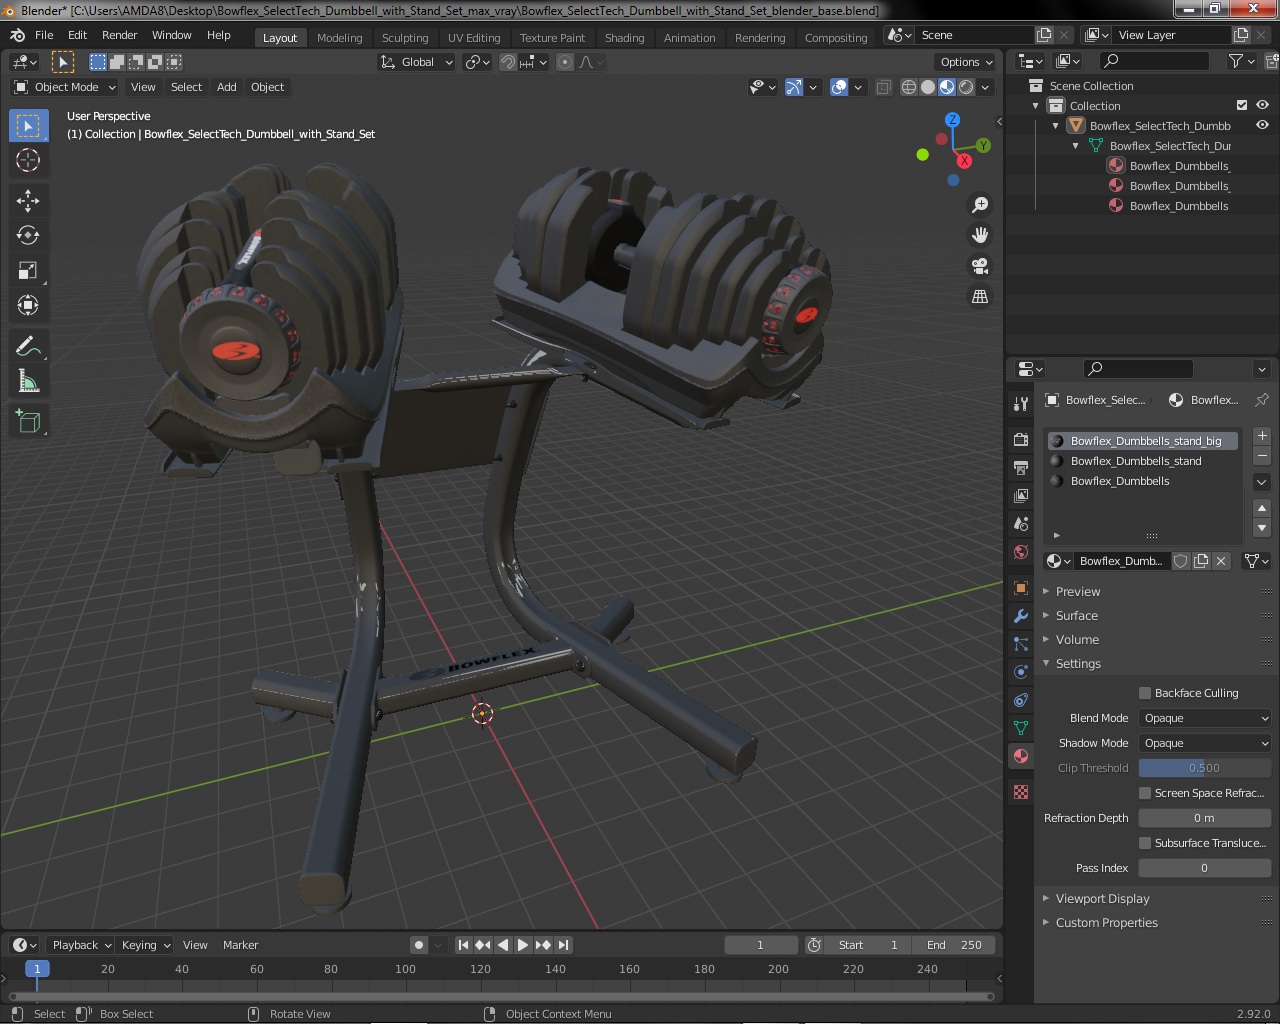
Task: Toggle proportional editing in the header
Action: [x=565, y=62]
